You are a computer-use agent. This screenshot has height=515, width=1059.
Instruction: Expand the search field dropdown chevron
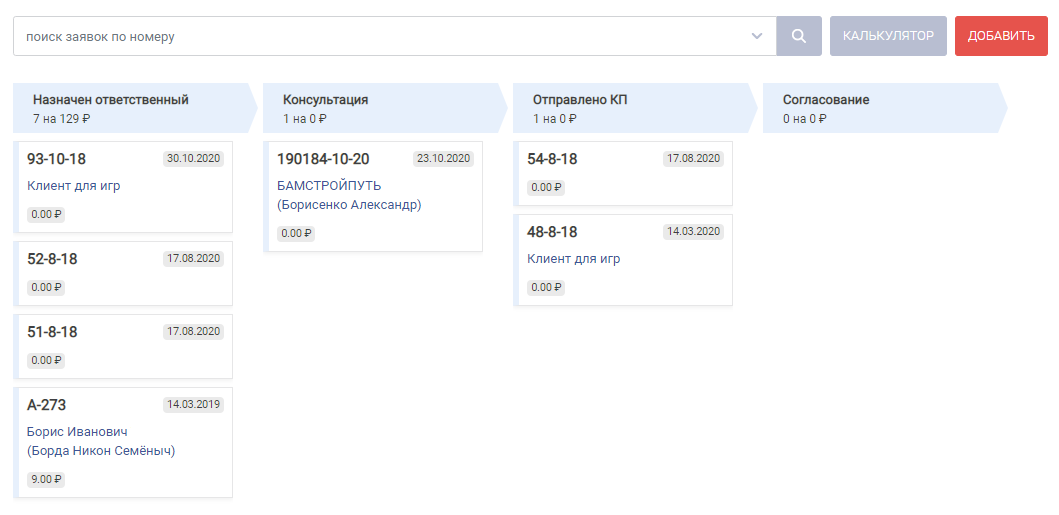(757, 36)
